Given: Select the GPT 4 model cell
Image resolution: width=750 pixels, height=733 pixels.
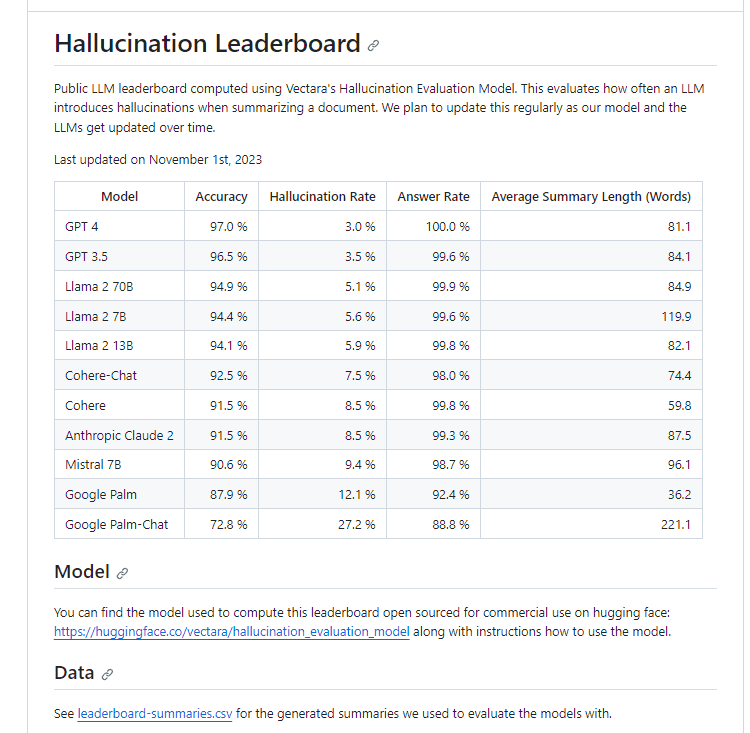Looking at the screenshot, I should coord(120,226).
